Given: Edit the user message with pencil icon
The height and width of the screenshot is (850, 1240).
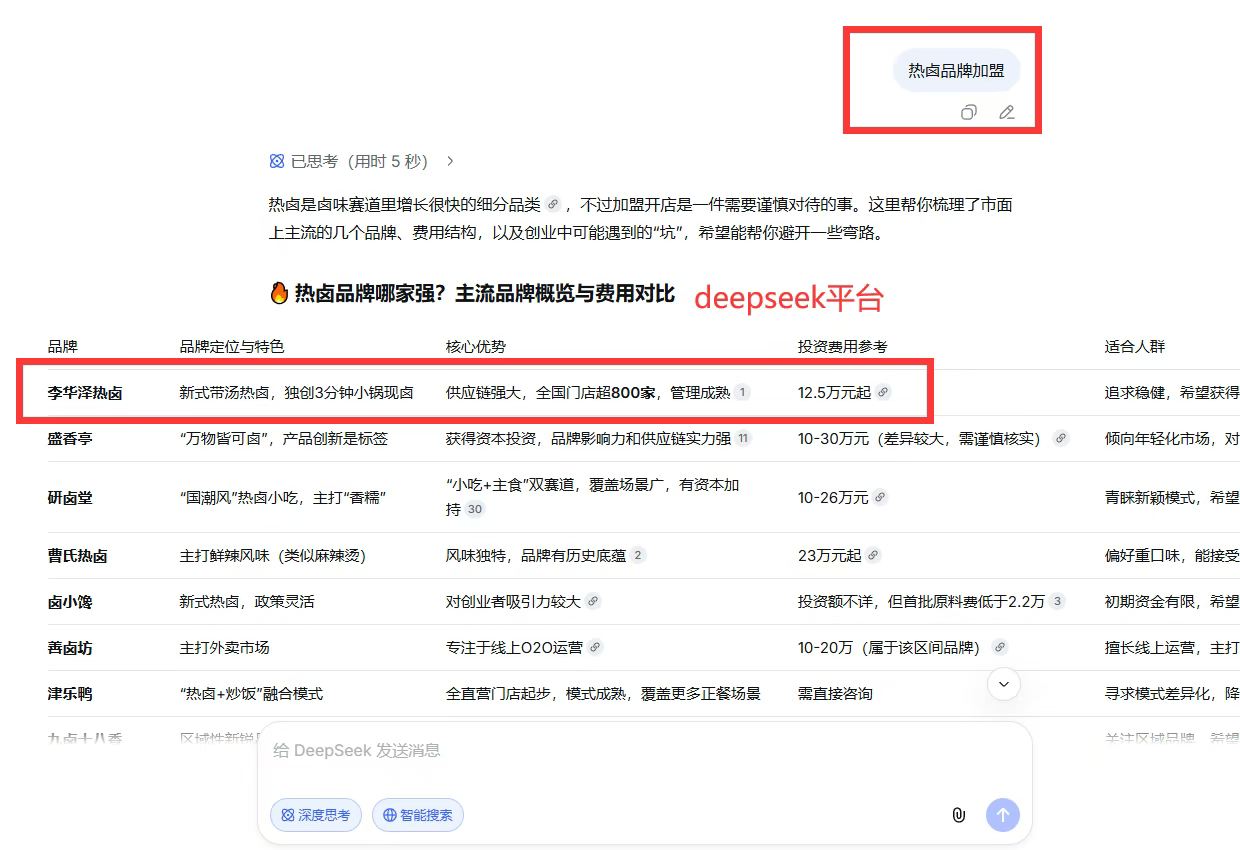Looking at the screenshot, I should 1006,112.
